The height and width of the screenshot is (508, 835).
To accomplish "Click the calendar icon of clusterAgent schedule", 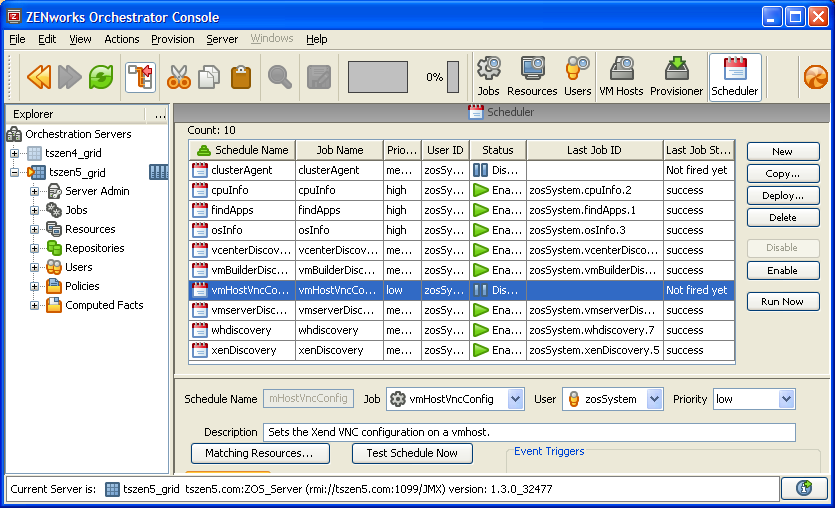I will click(200, 170).
